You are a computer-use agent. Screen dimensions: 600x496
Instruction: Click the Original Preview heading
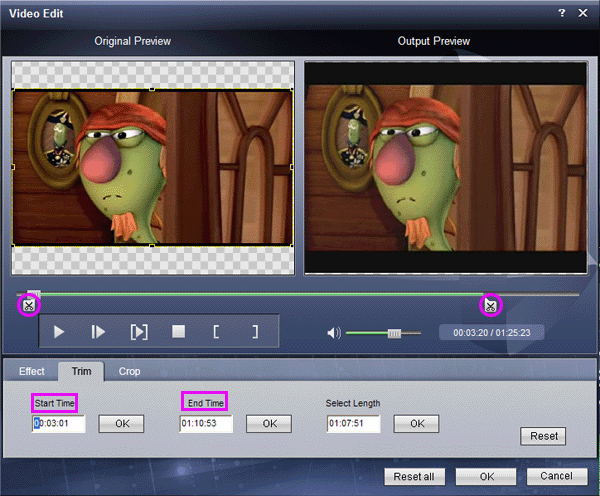point(132,41)
